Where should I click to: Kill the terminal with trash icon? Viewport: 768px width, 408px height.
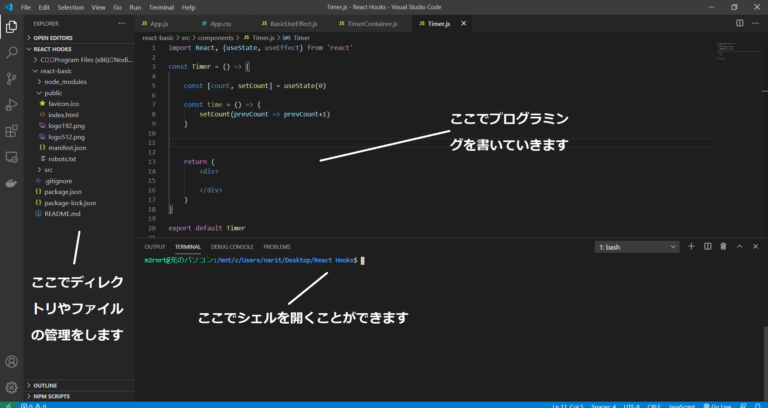(723, 246)
